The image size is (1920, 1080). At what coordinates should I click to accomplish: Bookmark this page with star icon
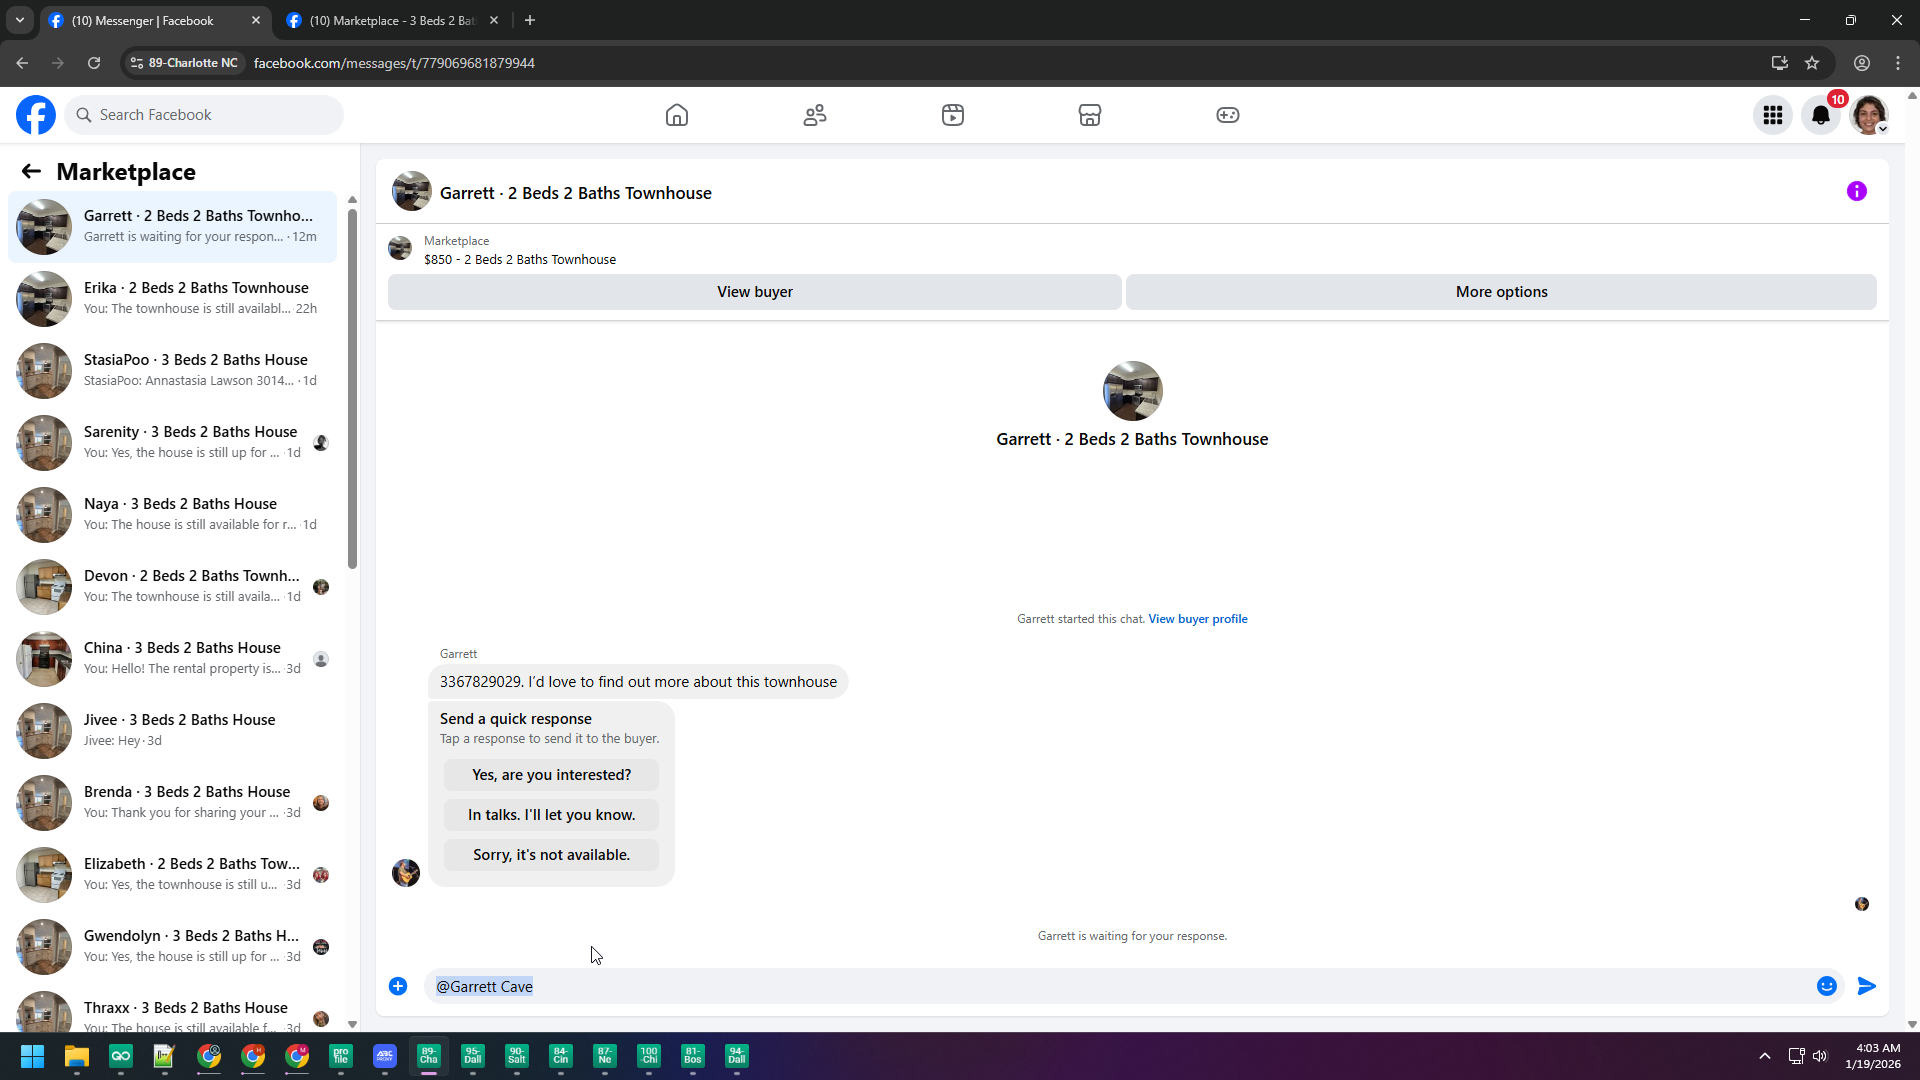(x=1812, y=63)
